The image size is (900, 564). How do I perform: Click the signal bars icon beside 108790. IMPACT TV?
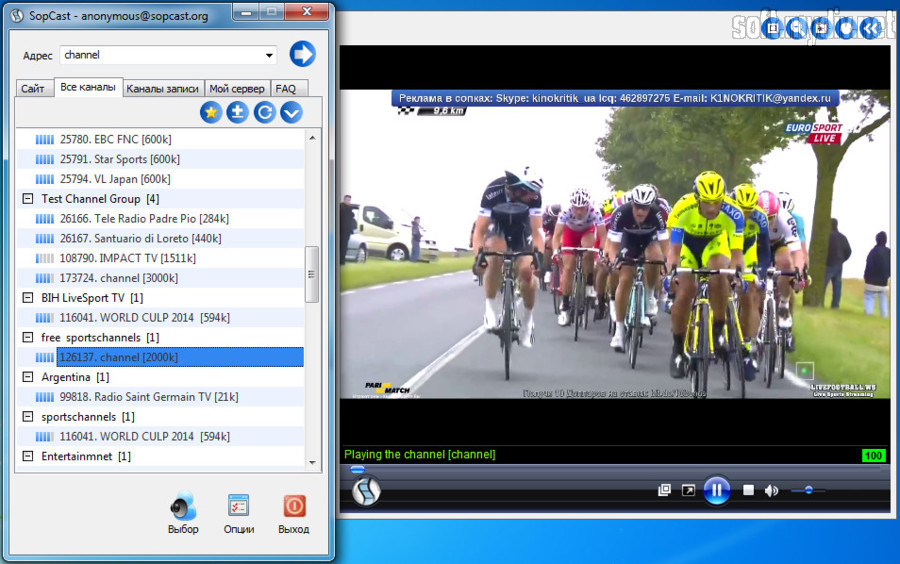45,258
